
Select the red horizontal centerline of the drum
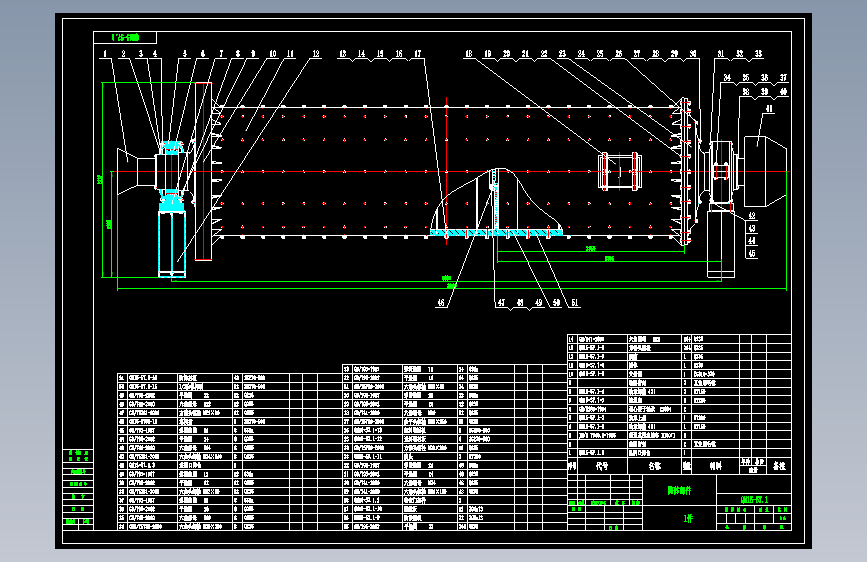tap(450, 171)
